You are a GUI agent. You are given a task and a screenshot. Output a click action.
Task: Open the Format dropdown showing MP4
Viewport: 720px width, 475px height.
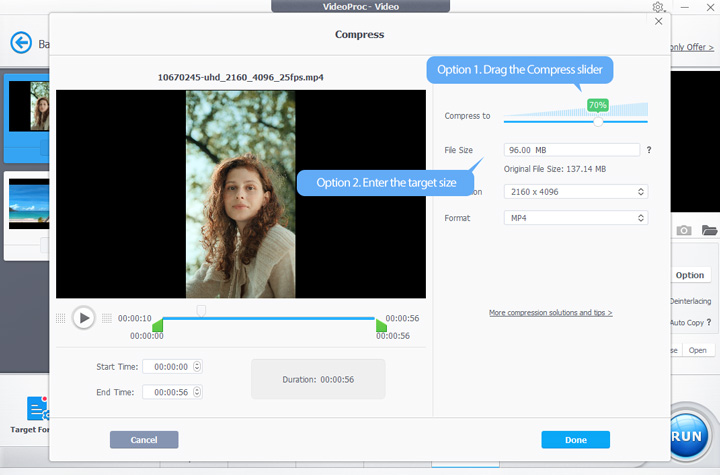576,218
